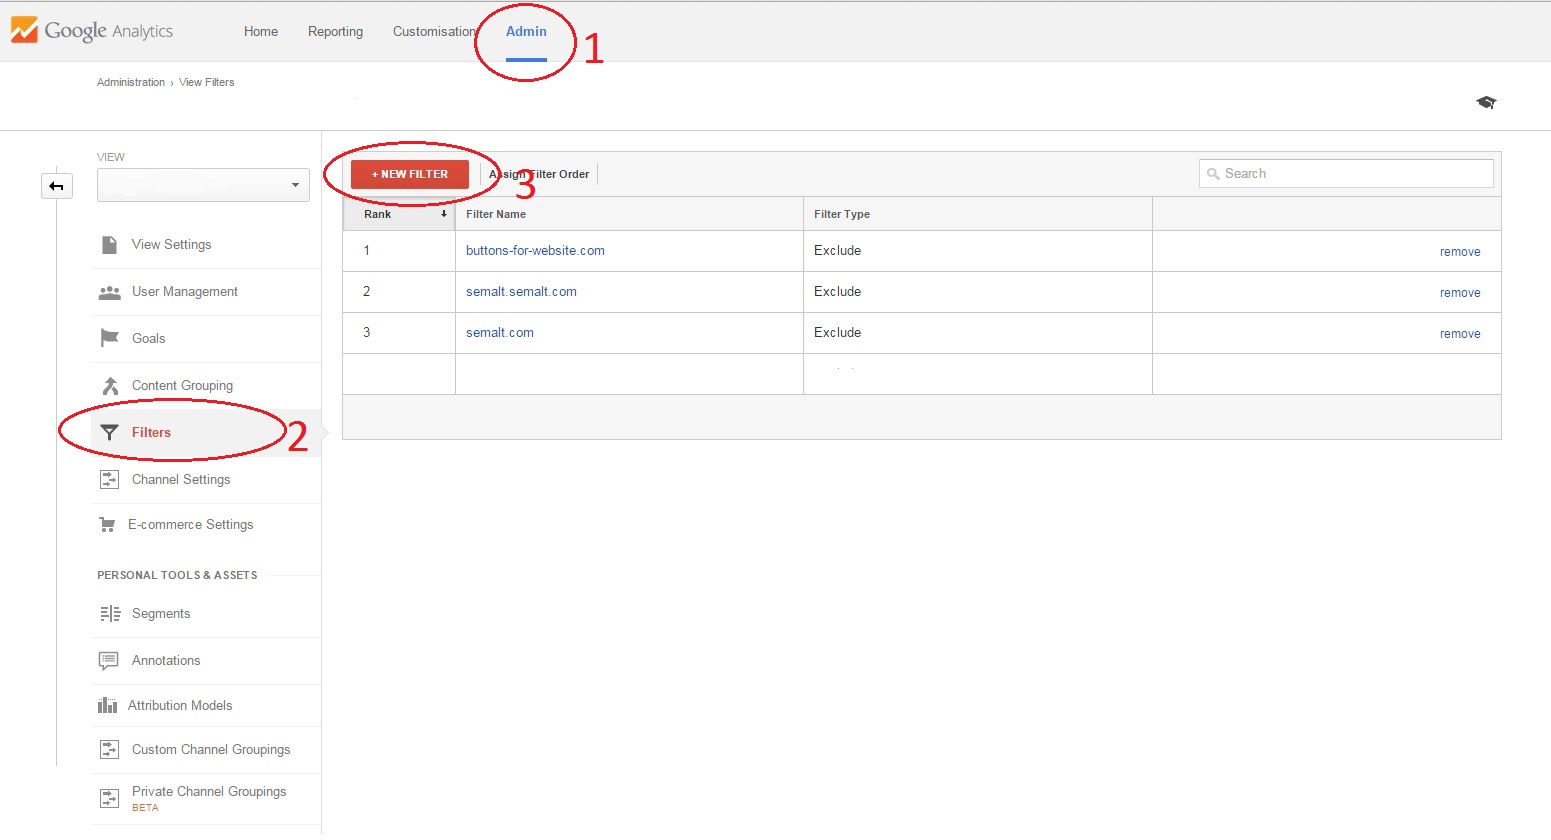Click the View Settings document icon

110,245
